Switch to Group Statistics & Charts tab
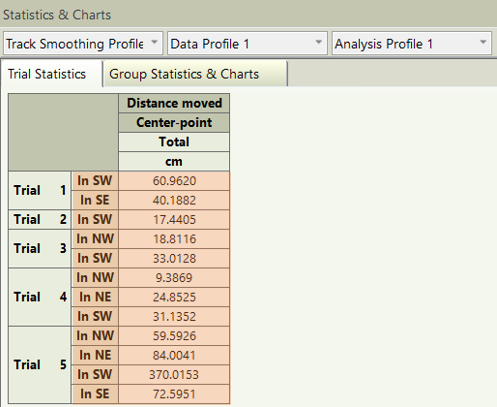Viewport: 497px width, 407px height. point(195,74)
